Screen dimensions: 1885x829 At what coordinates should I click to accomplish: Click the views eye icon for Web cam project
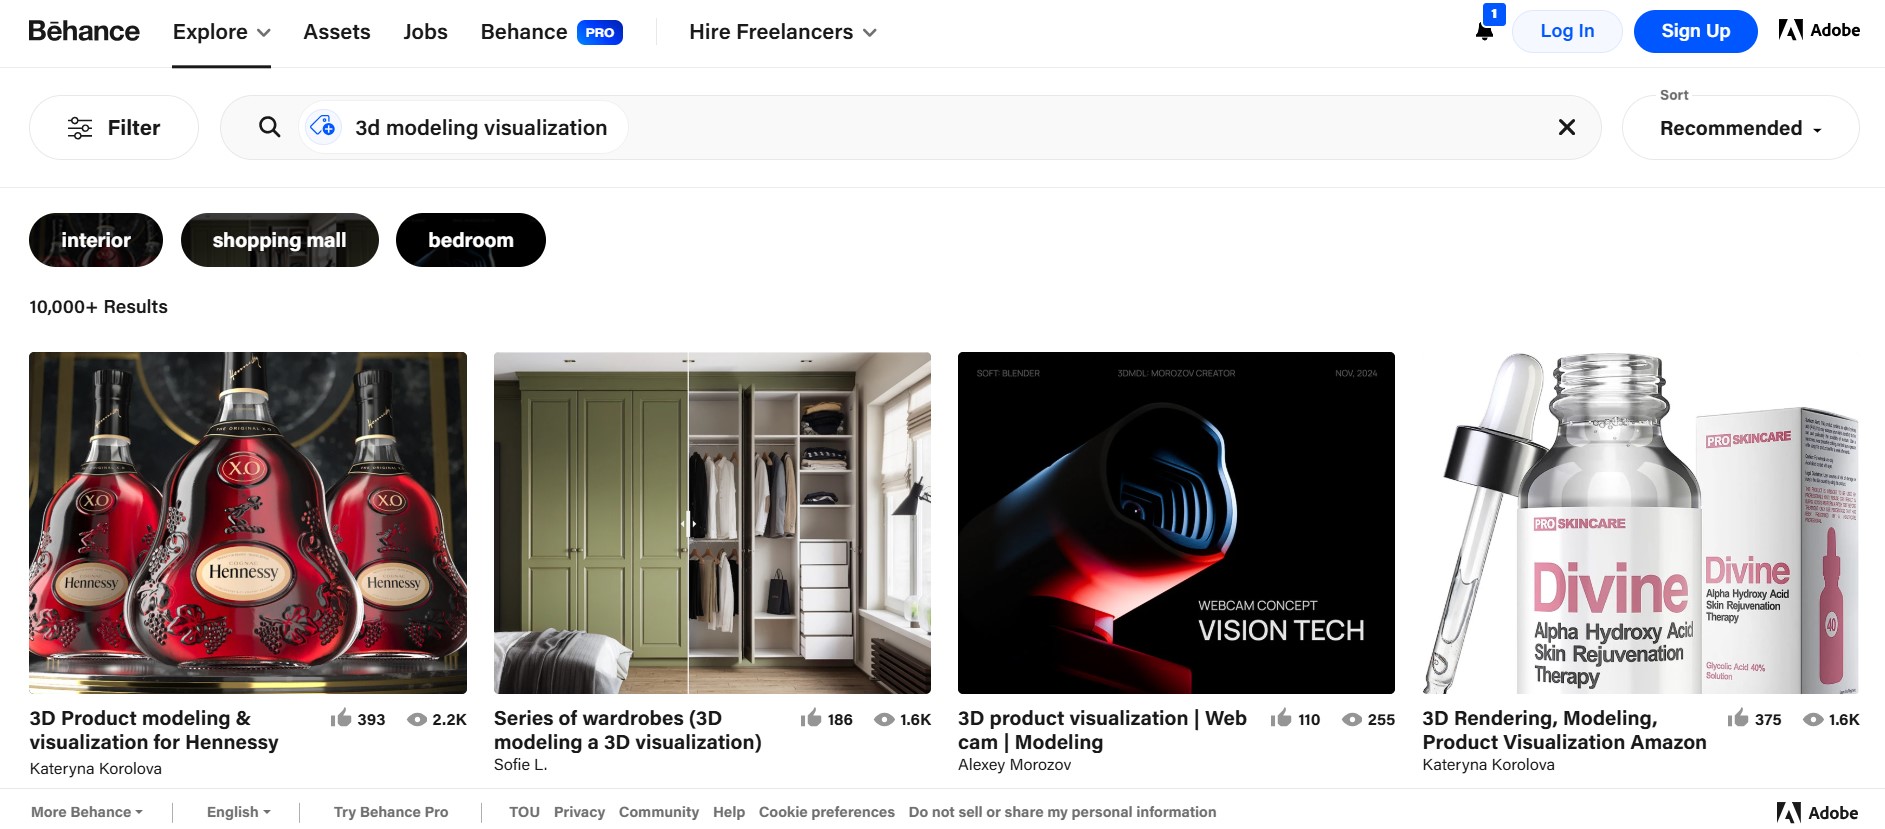1352,719
